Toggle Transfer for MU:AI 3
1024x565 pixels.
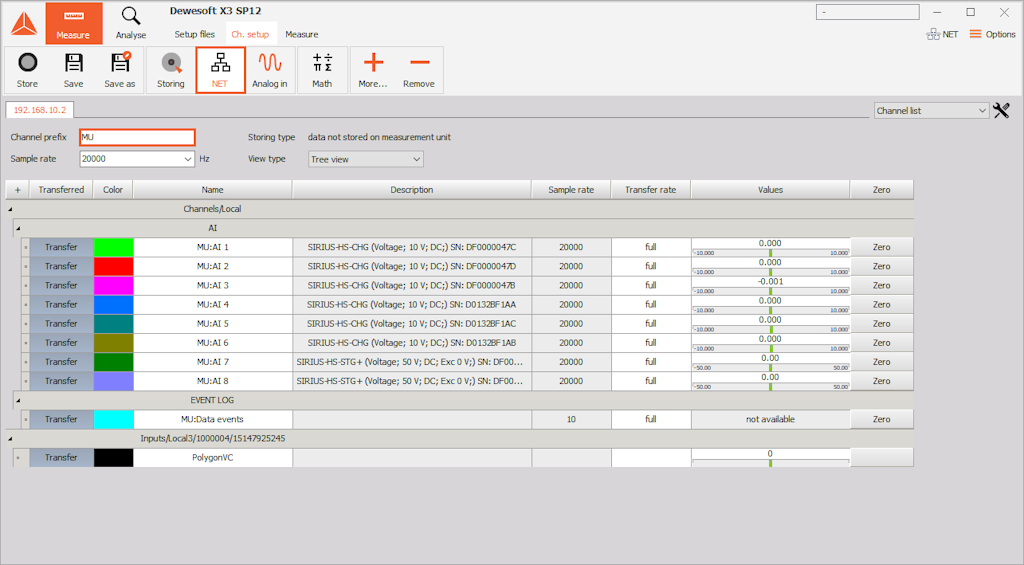tap(61, 285)
